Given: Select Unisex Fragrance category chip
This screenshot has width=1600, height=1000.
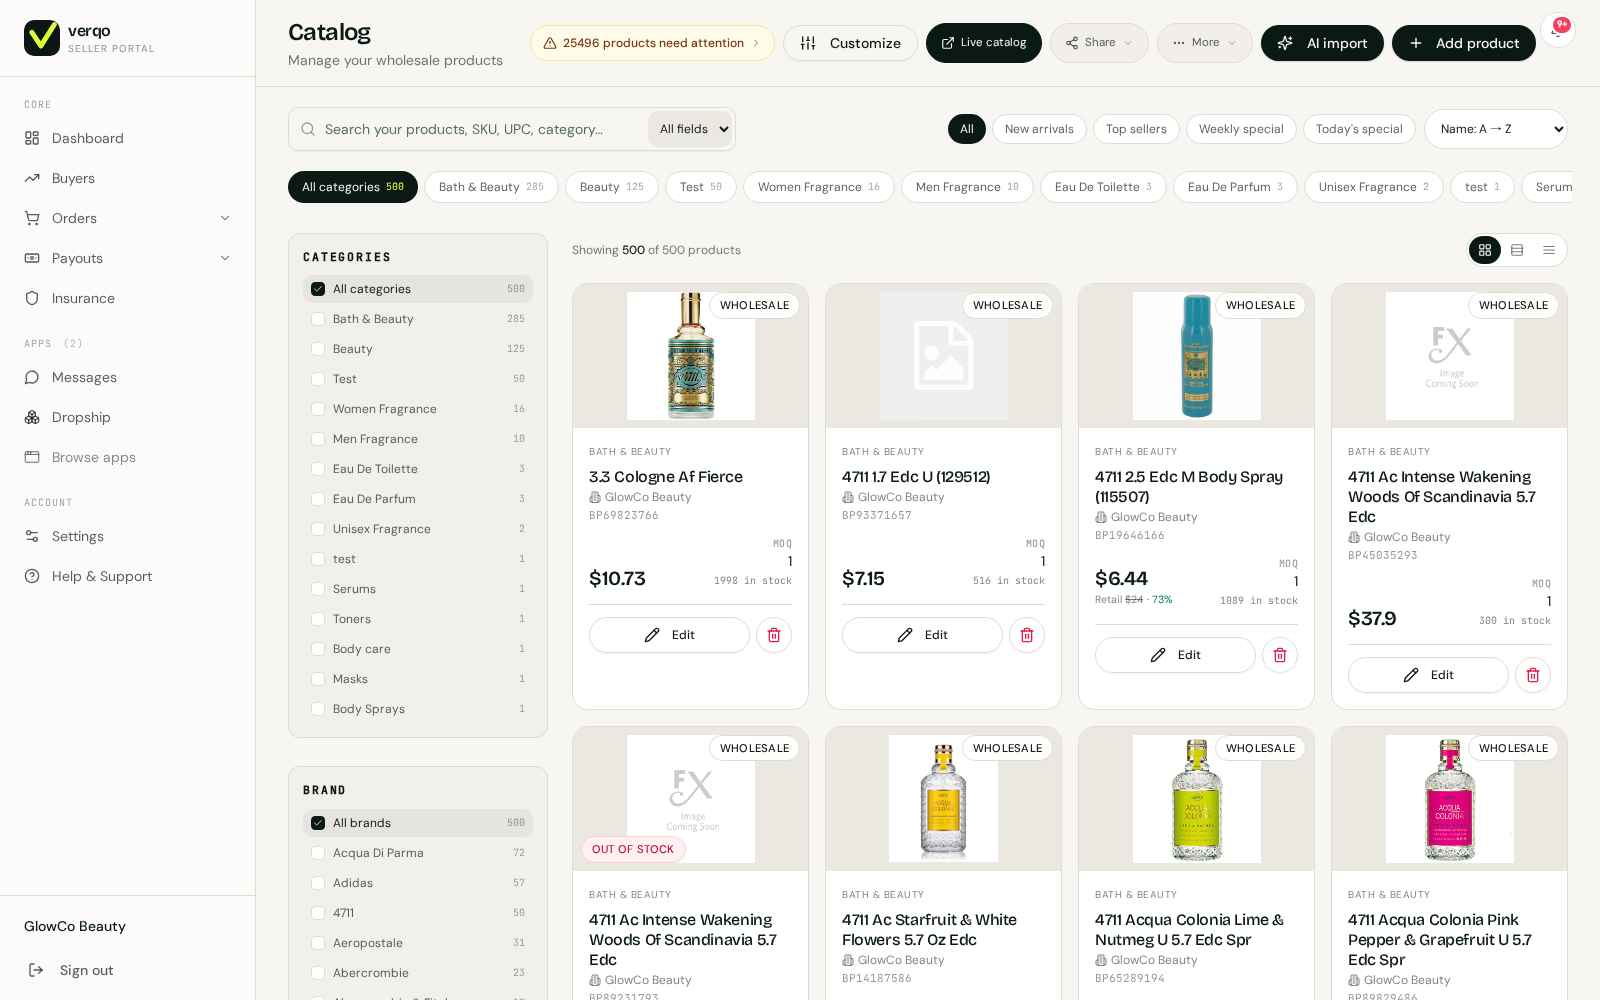Looking at the screenshot, I should (1373, 187).
